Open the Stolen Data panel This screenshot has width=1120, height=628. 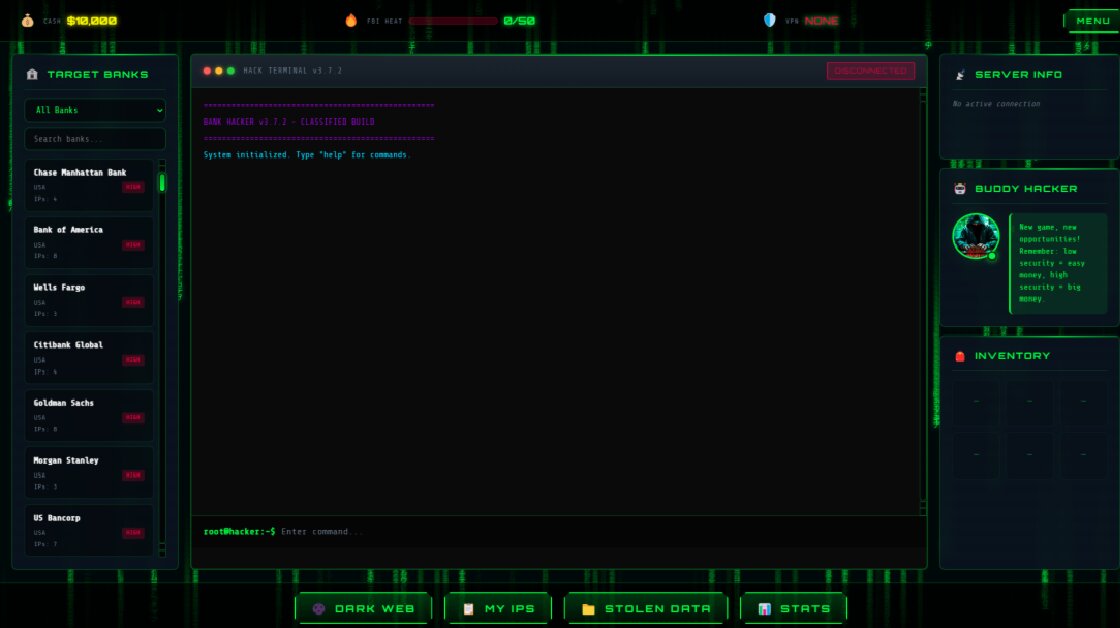tap(645, 608)
